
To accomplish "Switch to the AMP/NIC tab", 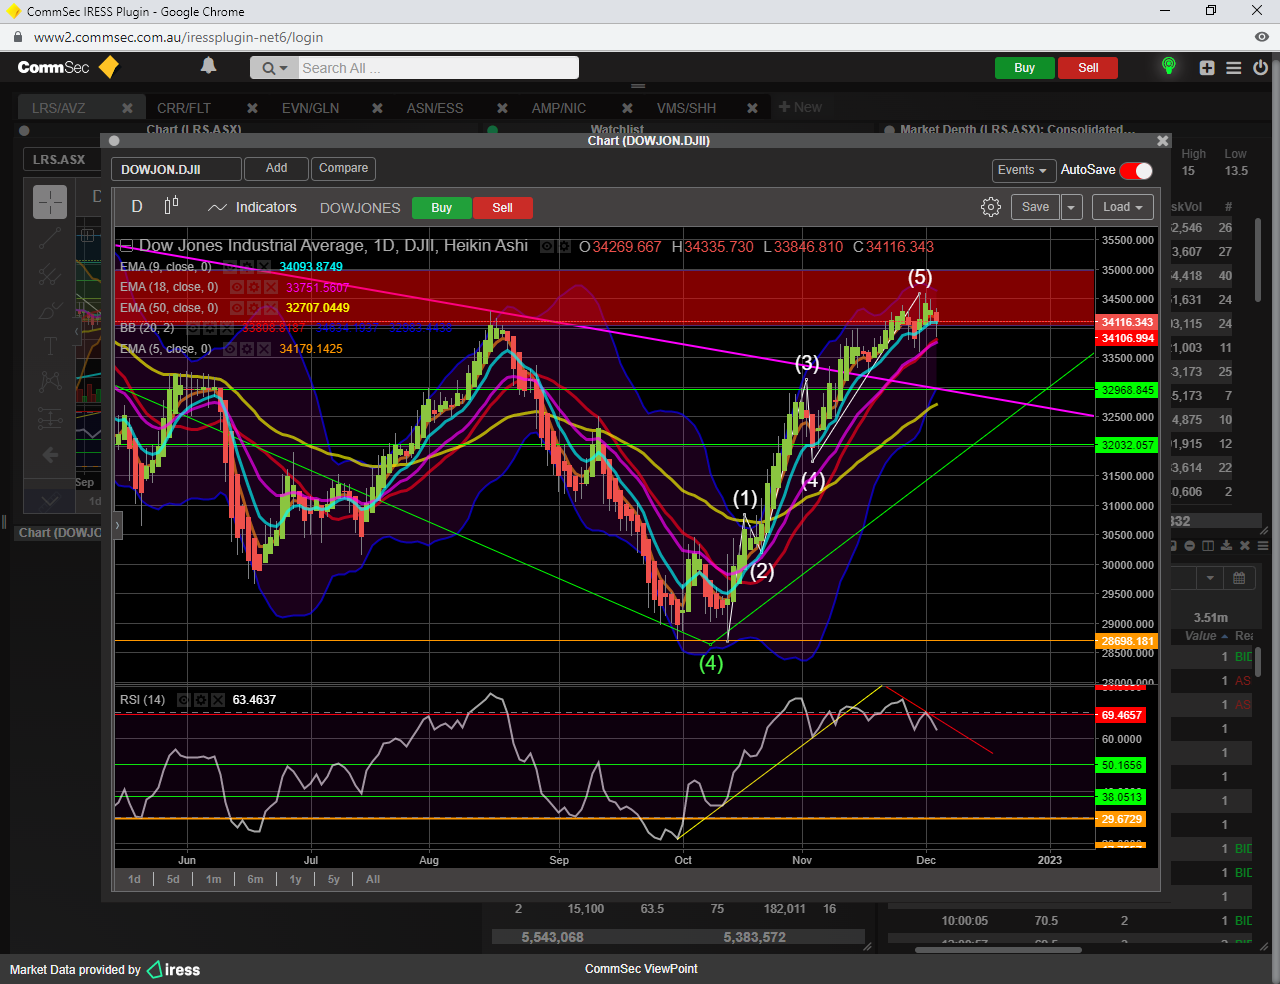I will (558, 108).
